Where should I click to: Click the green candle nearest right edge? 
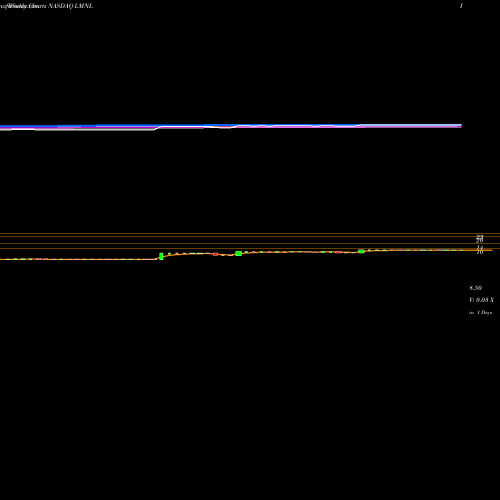pos(361,251)
